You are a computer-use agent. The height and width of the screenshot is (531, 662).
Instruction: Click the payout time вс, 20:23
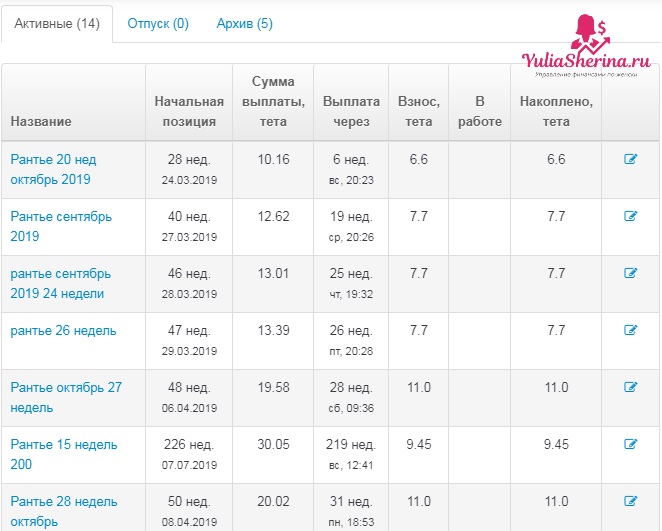351,180
